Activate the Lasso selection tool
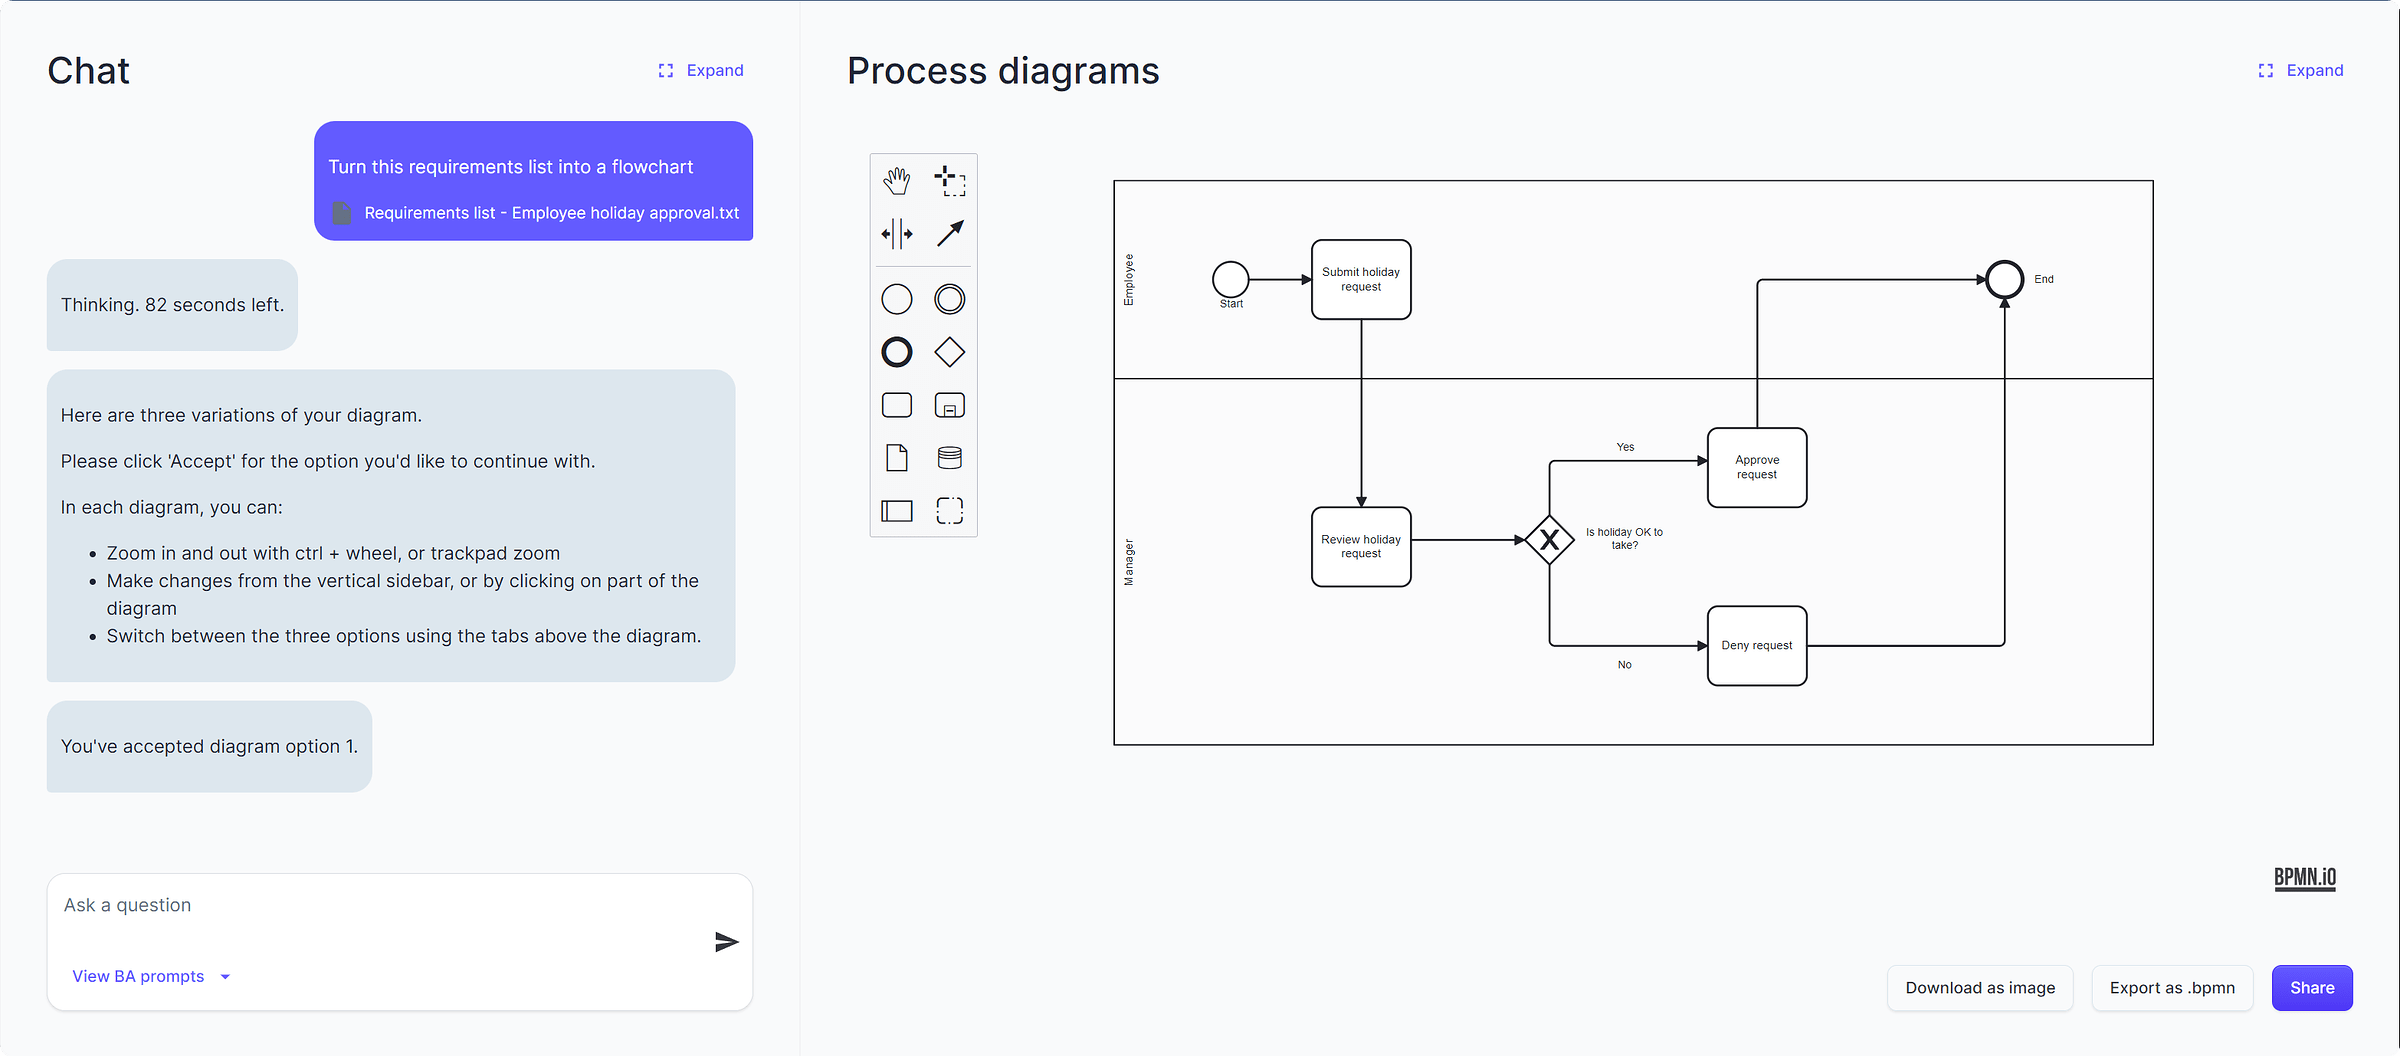Screen dimensions: 2400x1056 (949, 181)
